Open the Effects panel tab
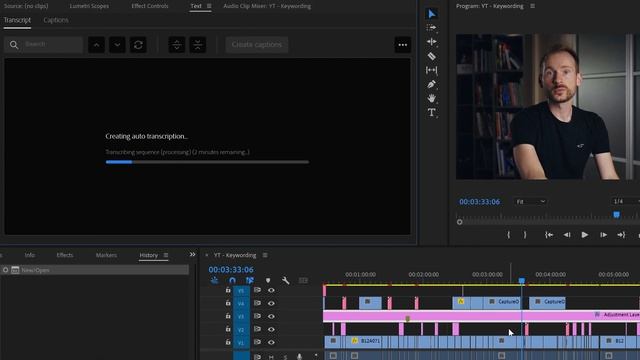This screenshot has height=360, width=640. click(65, 255)
